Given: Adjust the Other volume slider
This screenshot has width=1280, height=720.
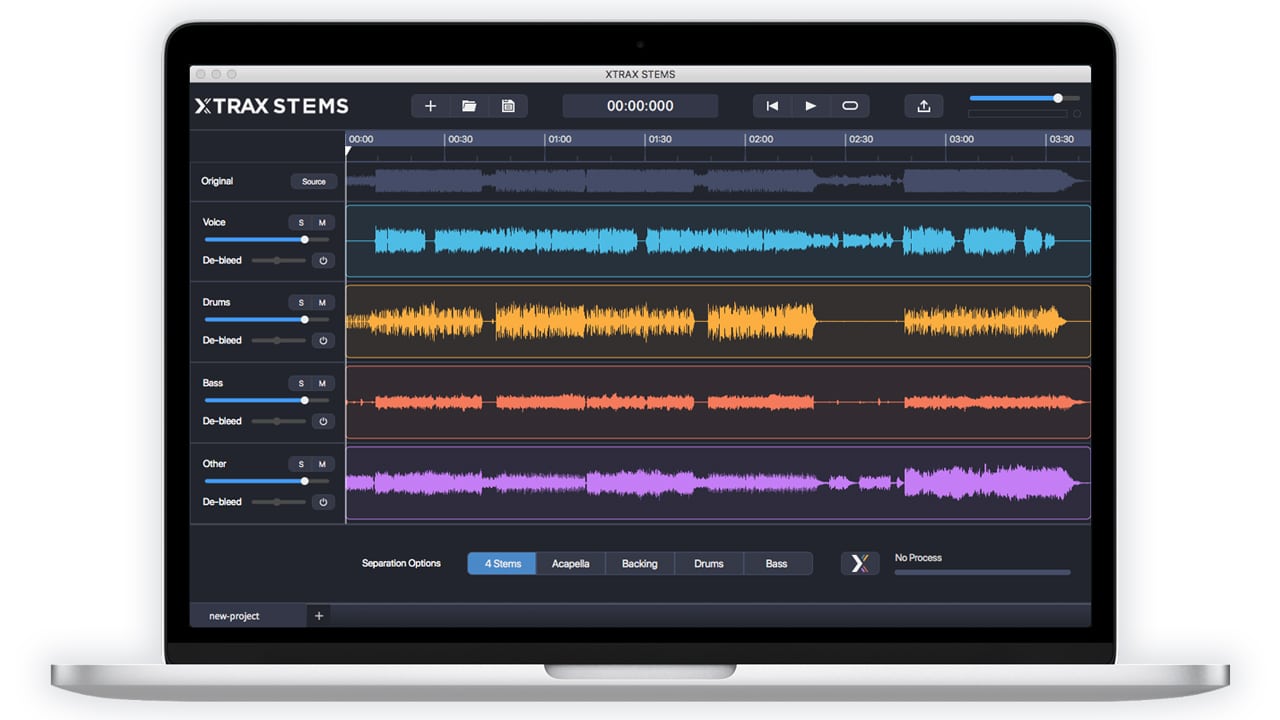Looking at the screenshot, I should [267, 481].
